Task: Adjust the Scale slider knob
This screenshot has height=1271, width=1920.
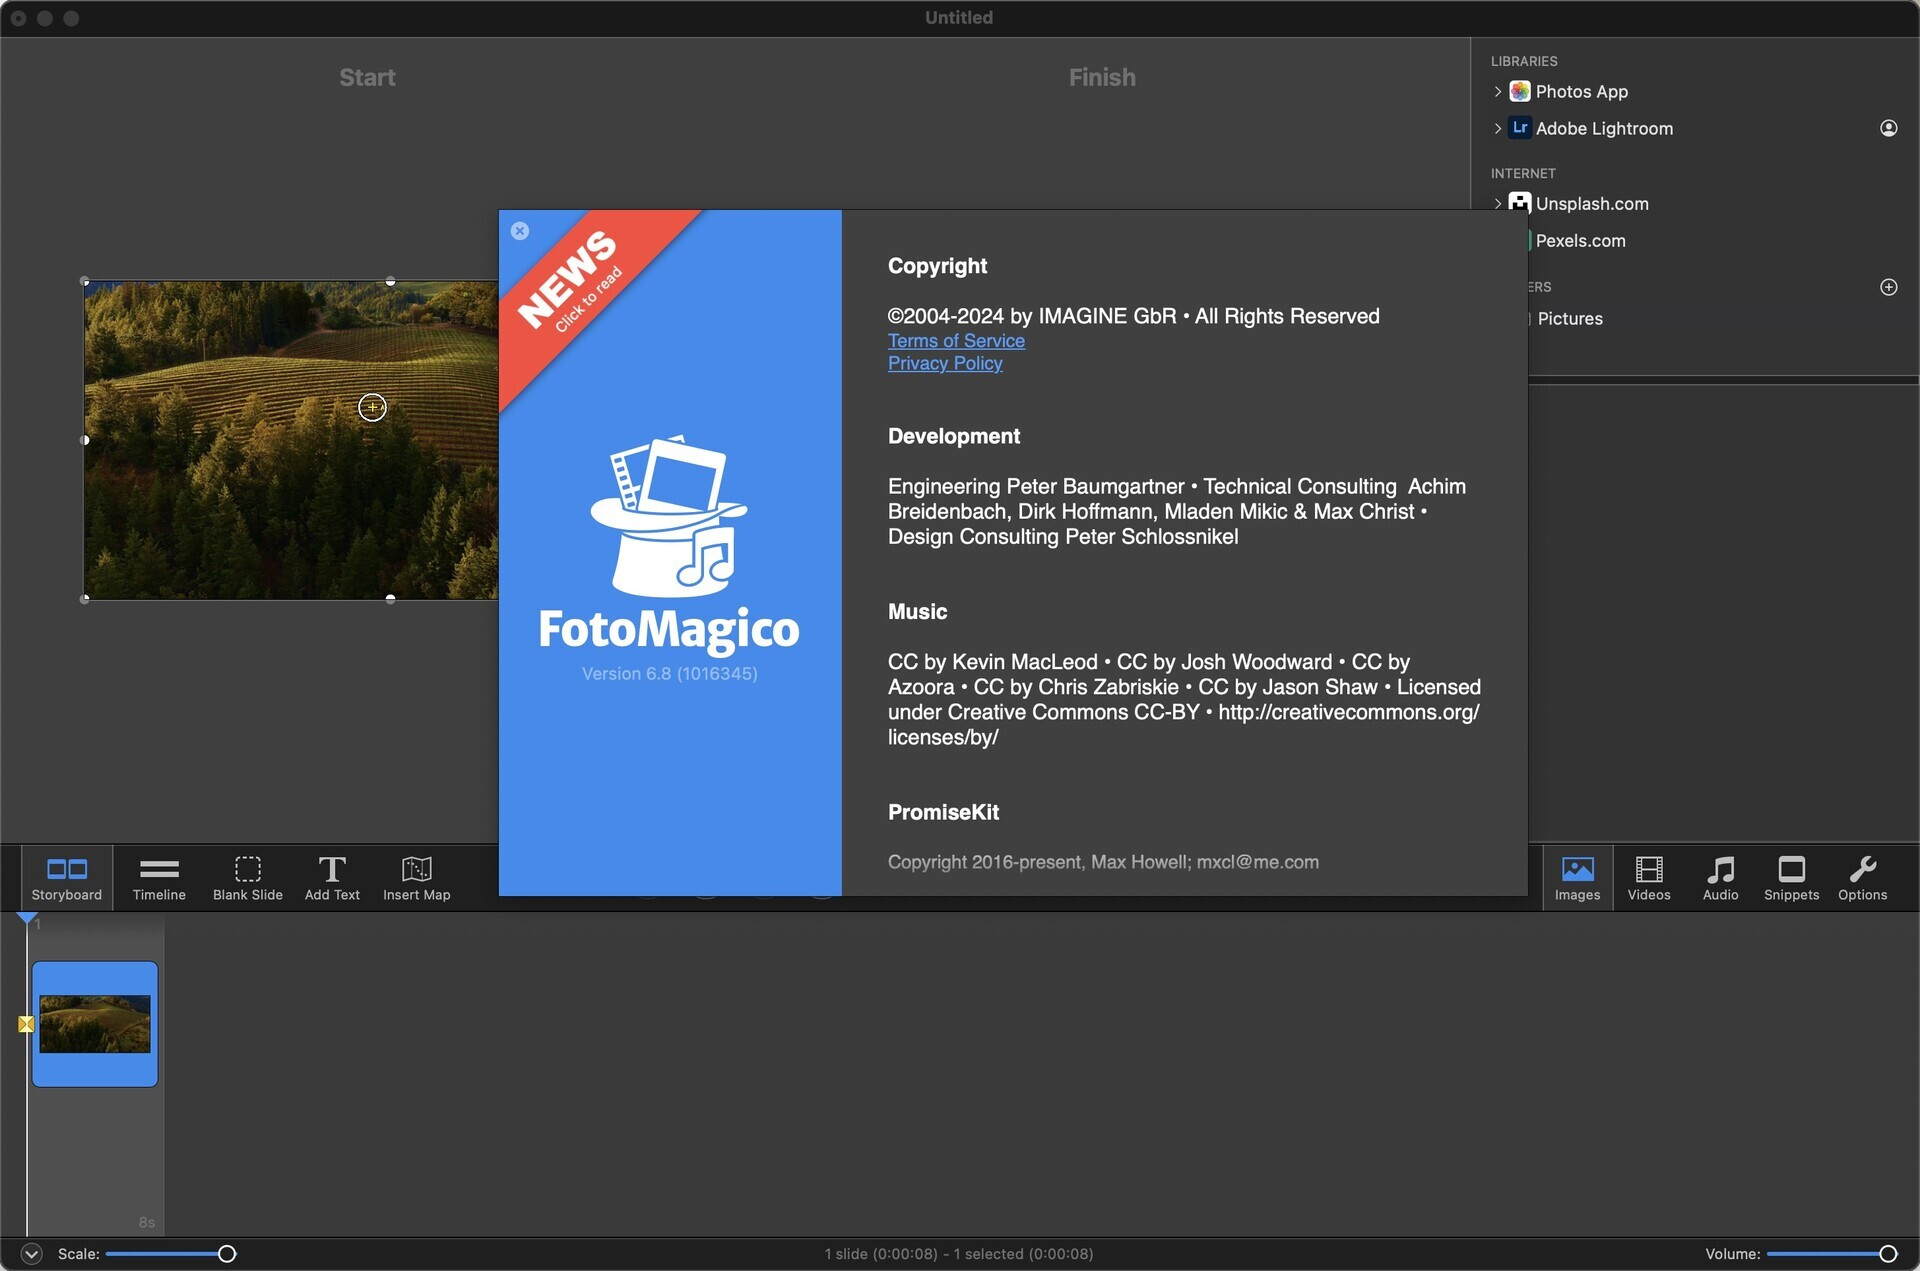Action: tap(227, 1254)
